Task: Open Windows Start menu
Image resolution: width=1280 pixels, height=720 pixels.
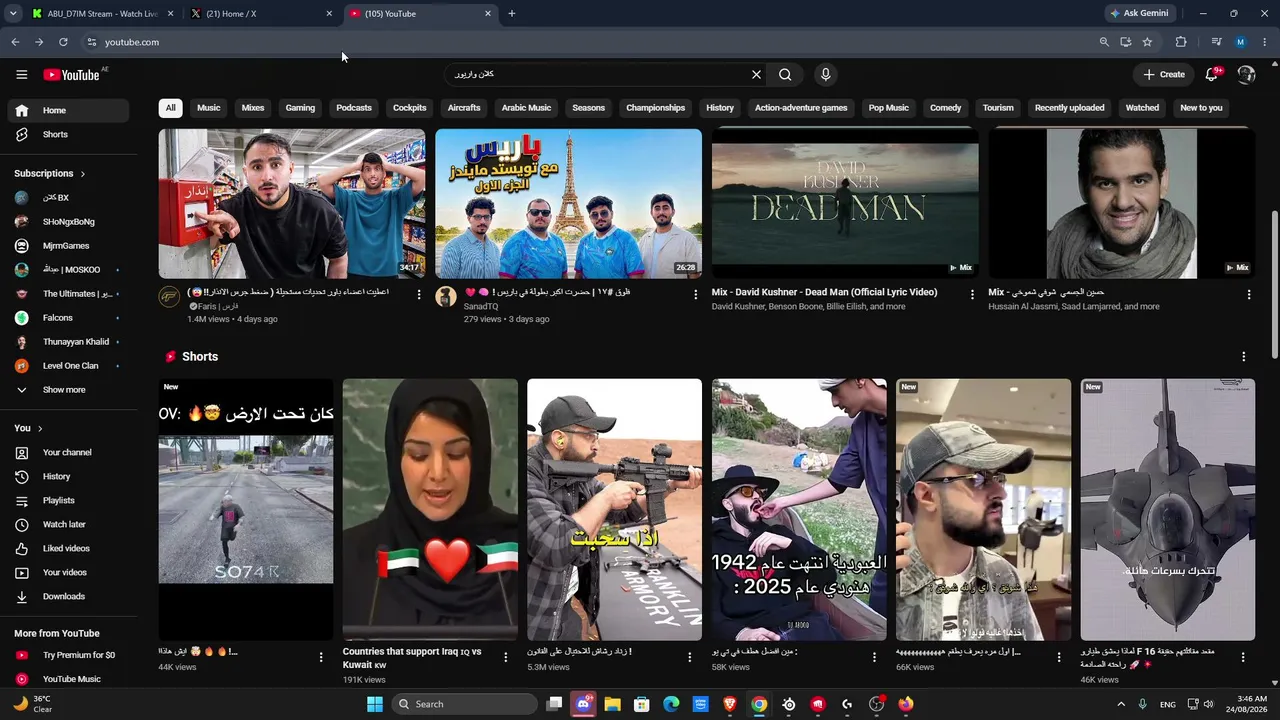Action: click(375, 704)
